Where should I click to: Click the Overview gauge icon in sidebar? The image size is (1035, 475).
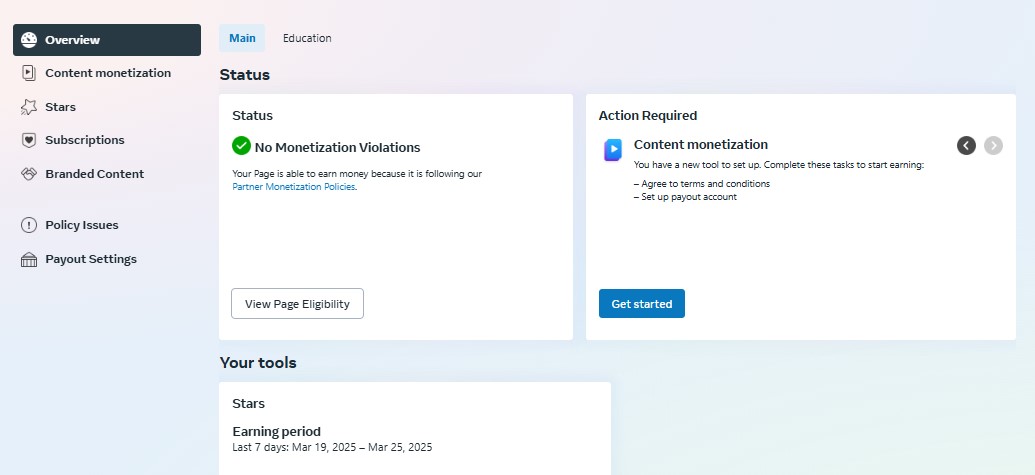(x=29, y=40)
